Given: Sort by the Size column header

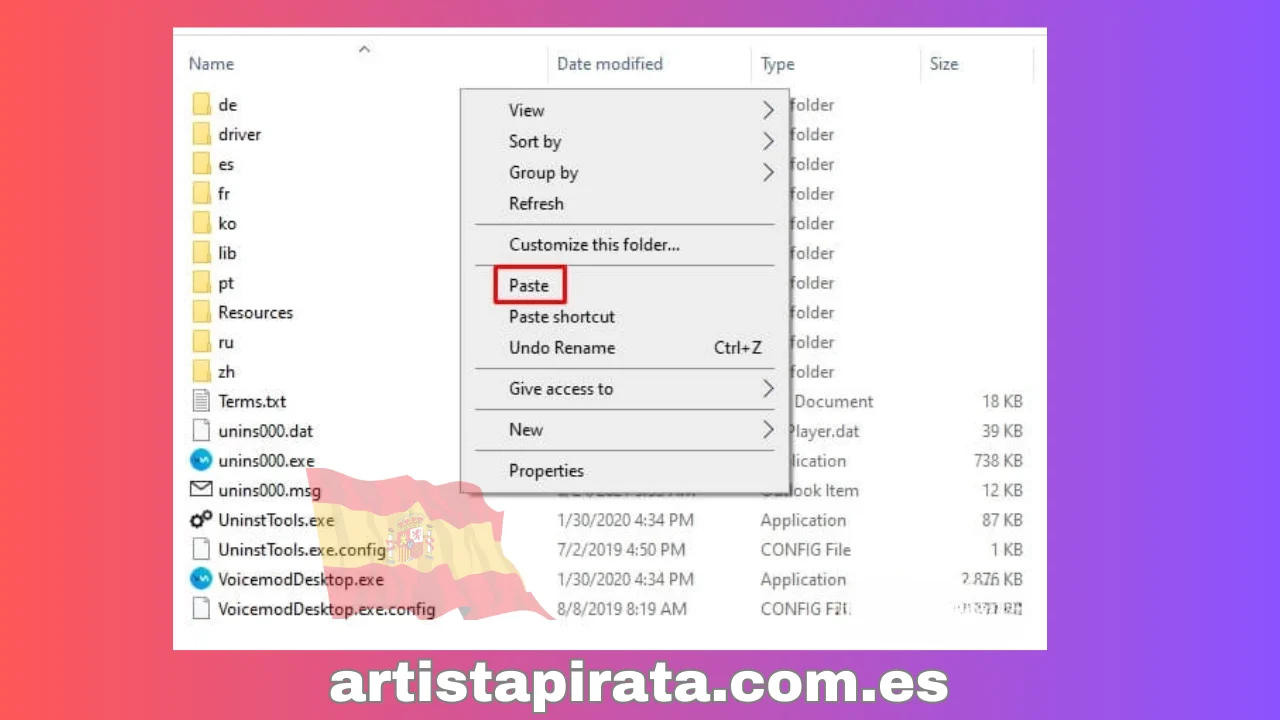Looking at the screenshot, I should tap(944, 63).
